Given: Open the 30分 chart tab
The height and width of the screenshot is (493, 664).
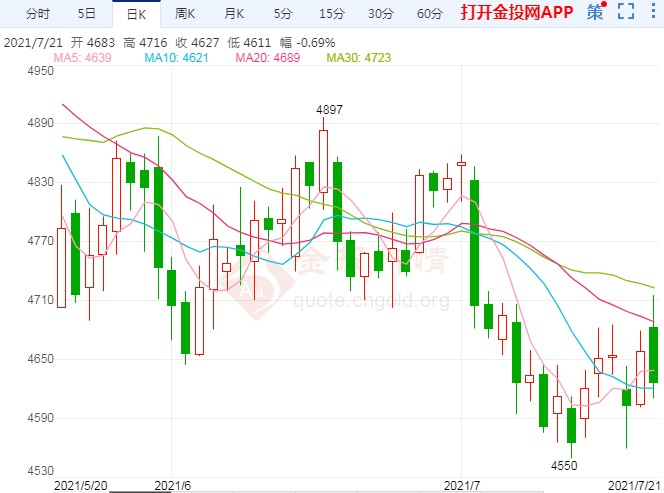Looking at the screenshot, I should (381, 14).
